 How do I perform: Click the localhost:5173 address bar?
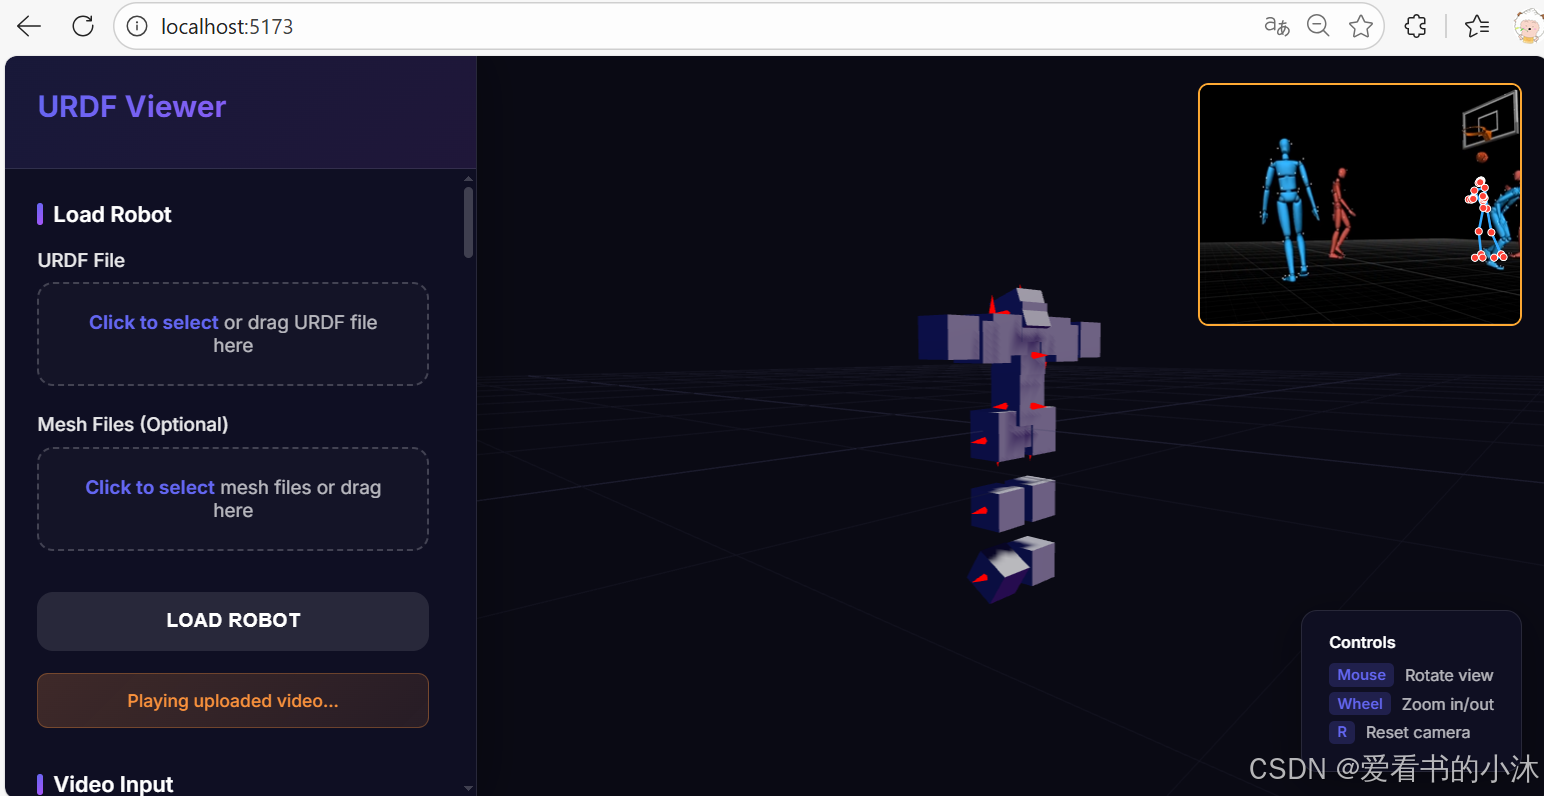748,27
